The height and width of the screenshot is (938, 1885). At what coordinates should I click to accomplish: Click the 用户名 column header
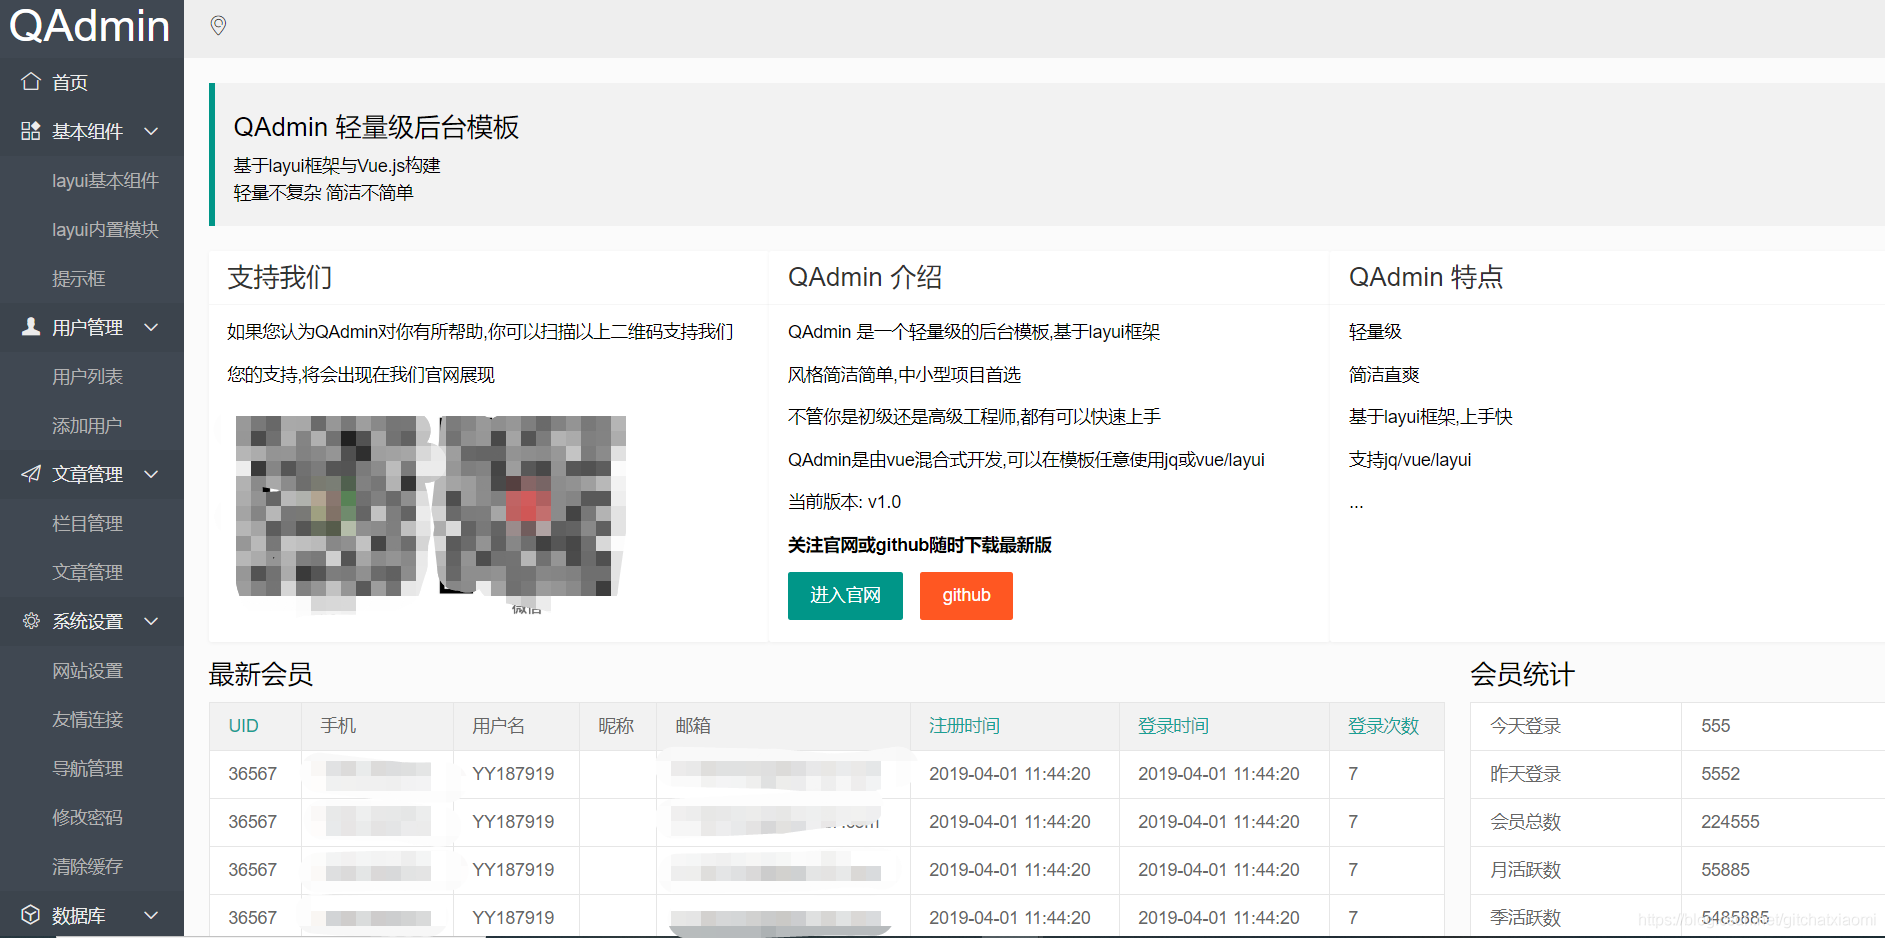tap(498, 726)
